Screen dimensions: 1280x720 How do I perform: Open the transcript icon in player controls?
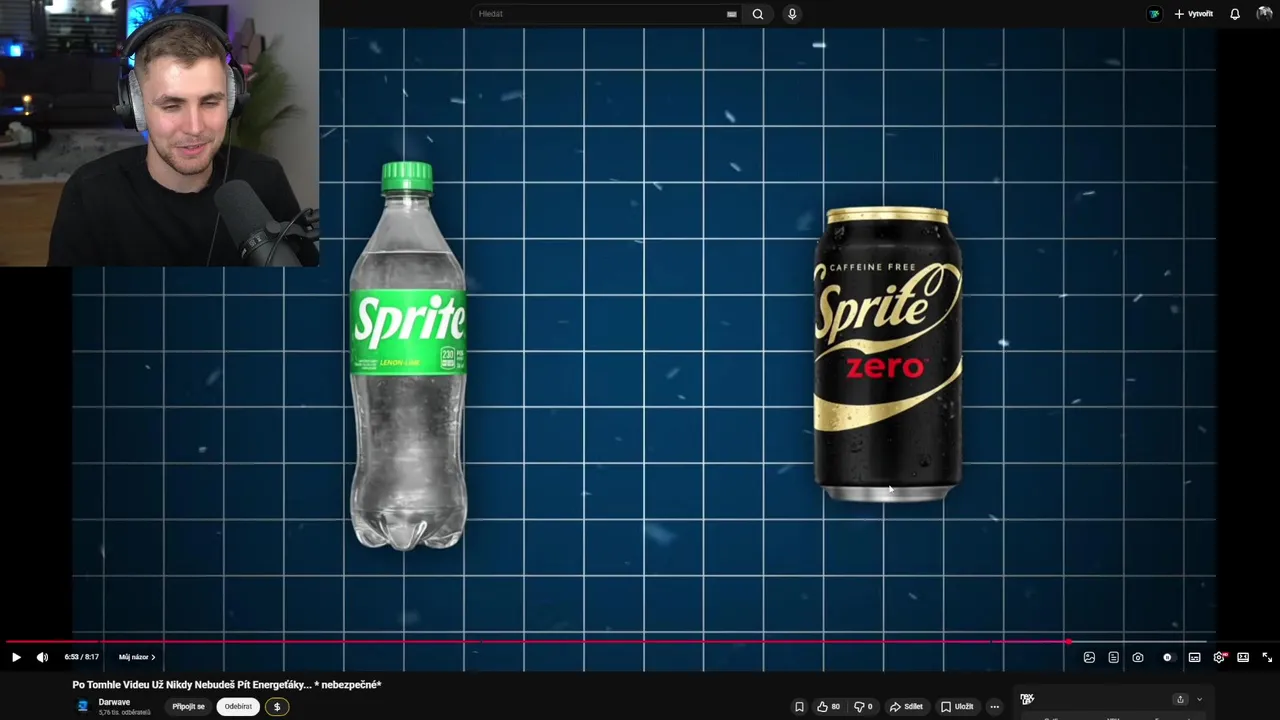pyautogui.click(x=1113, y=657)
